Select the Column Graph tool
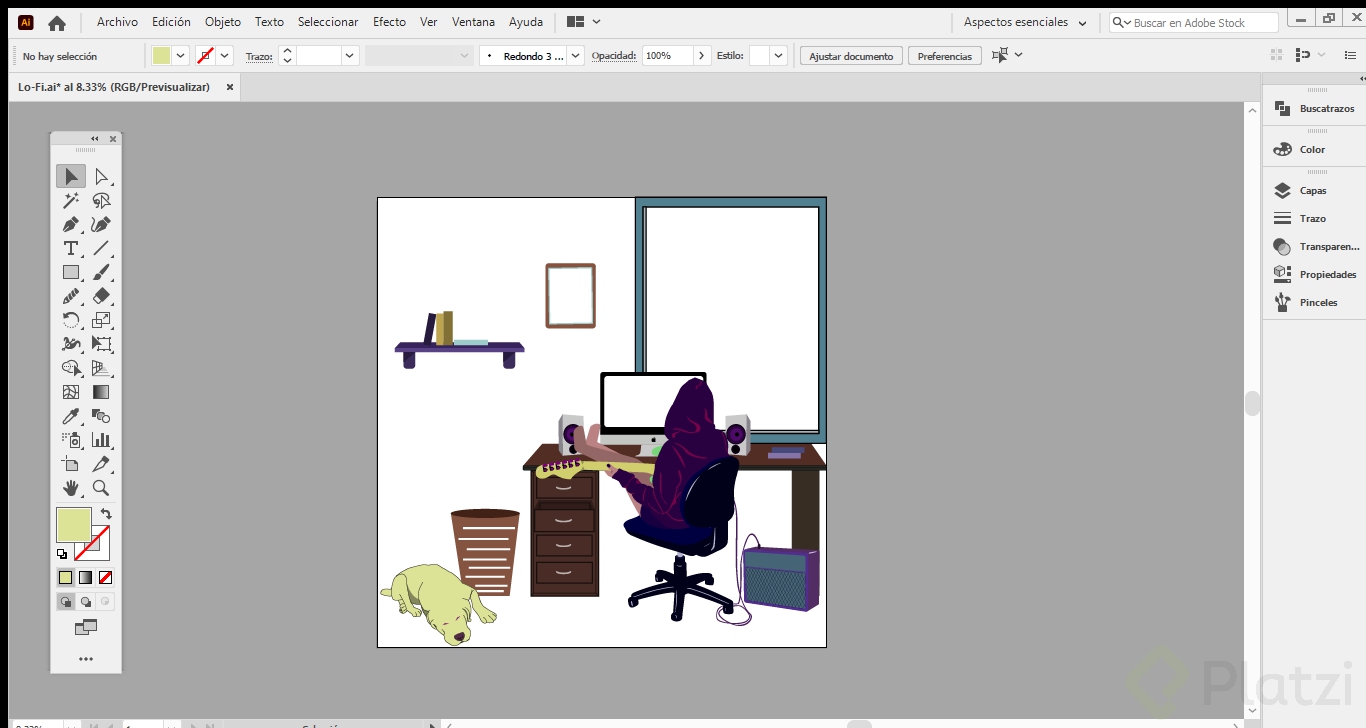This screenshot has height=728, width=1366. pos(101,441)
